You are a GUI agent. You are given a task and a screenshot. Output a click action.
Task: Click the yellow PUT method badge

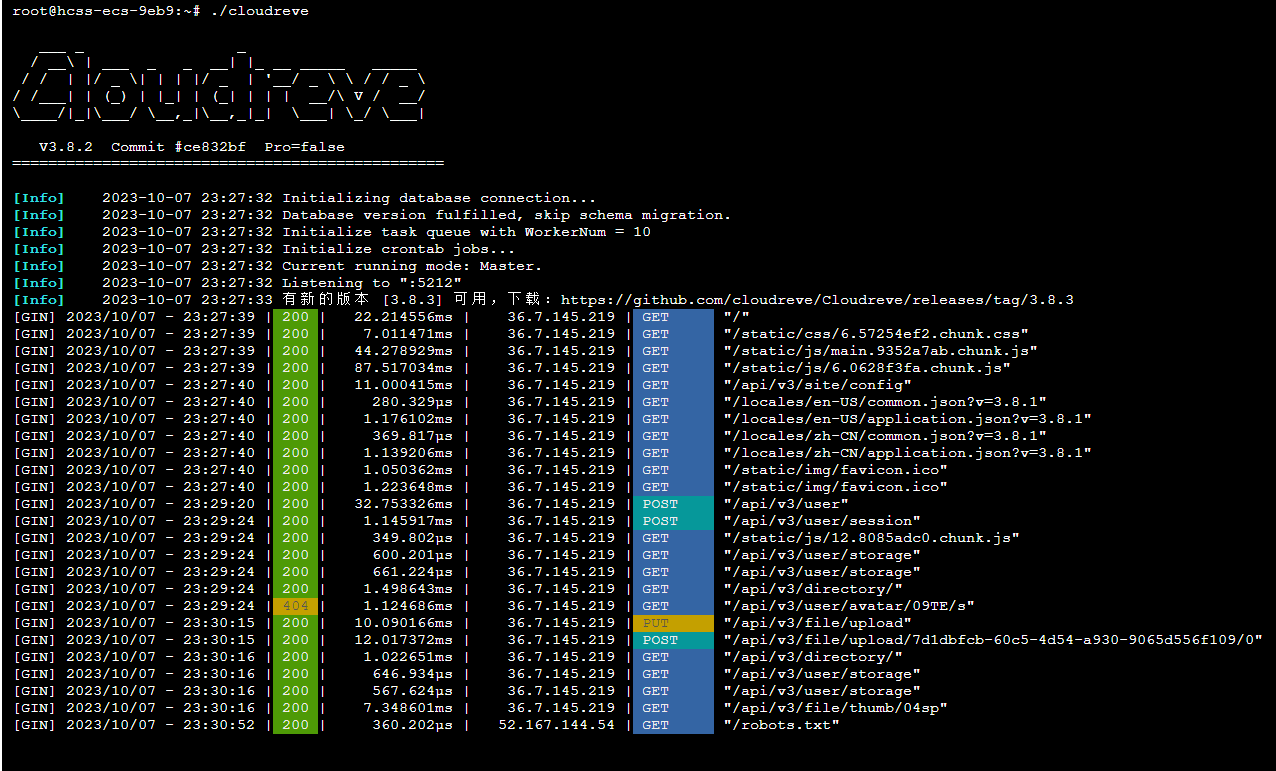673,623
